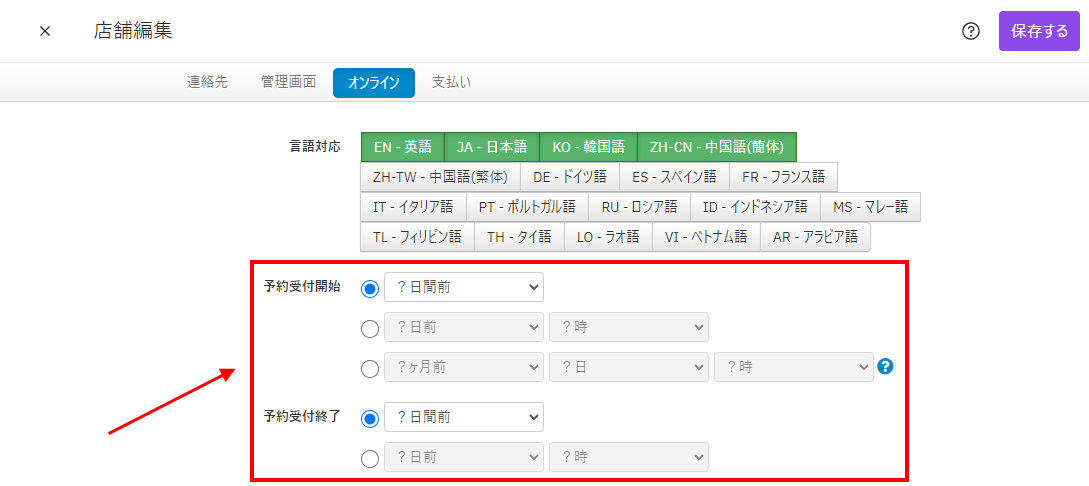Select the ?ヶ月前 radio option
The image size is (1089, 486).
(370, 368)
